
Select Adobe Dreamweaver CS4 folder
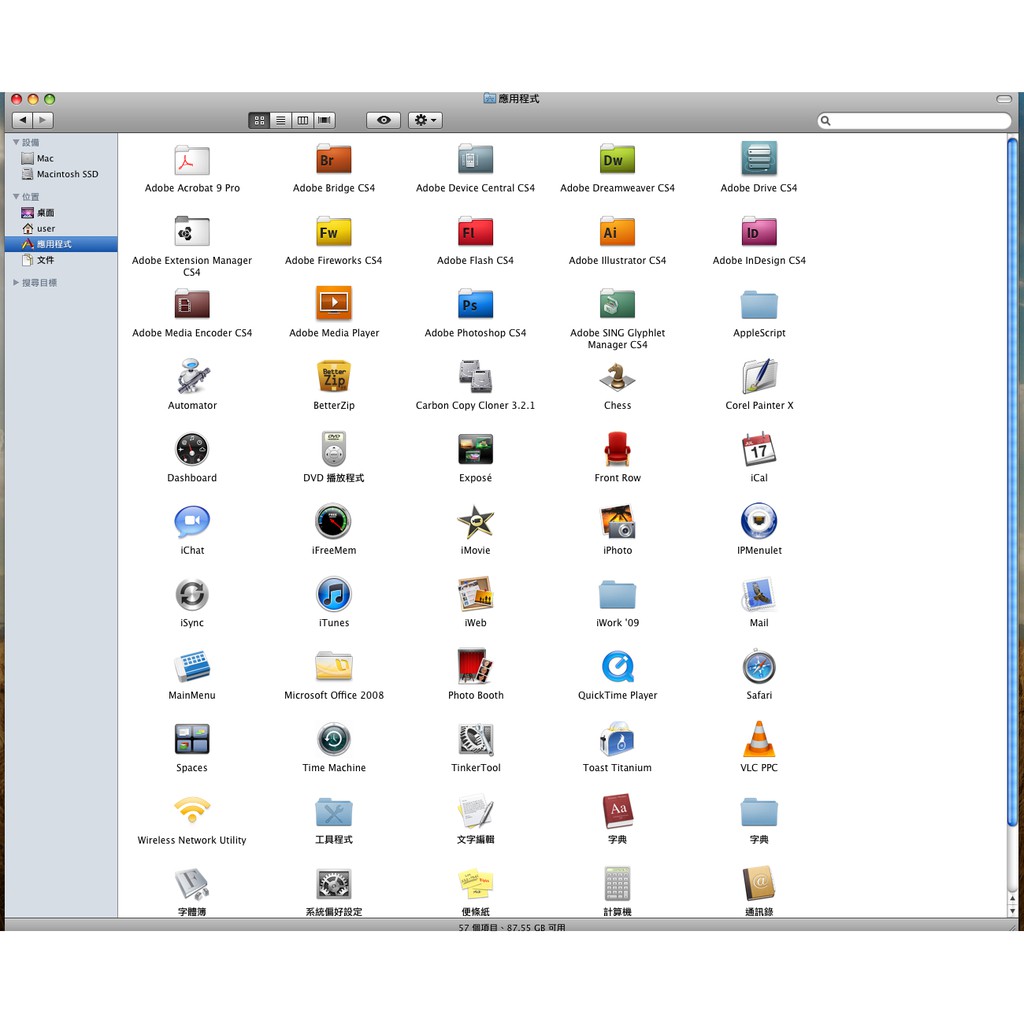[617, 160]
